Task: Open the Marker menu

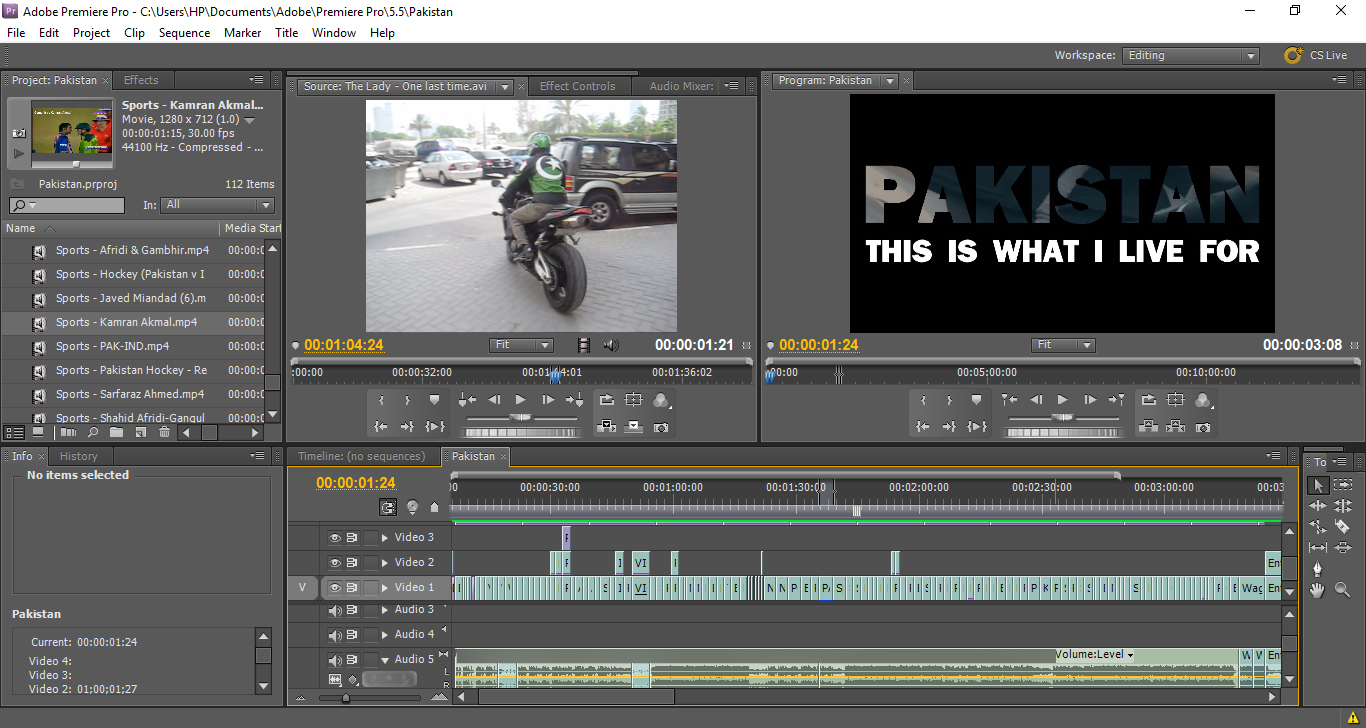Action: click(242, 33)
